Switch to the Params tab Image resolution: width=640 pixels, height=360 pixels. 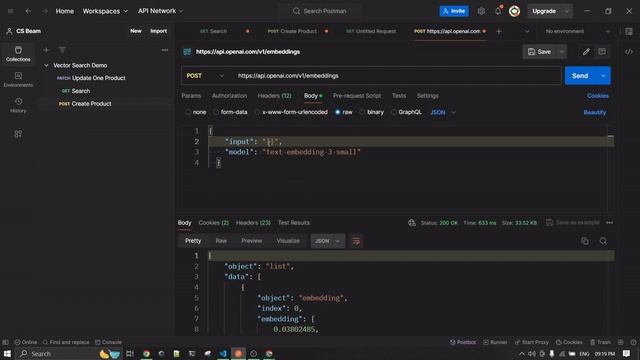[x=191, y=96]
